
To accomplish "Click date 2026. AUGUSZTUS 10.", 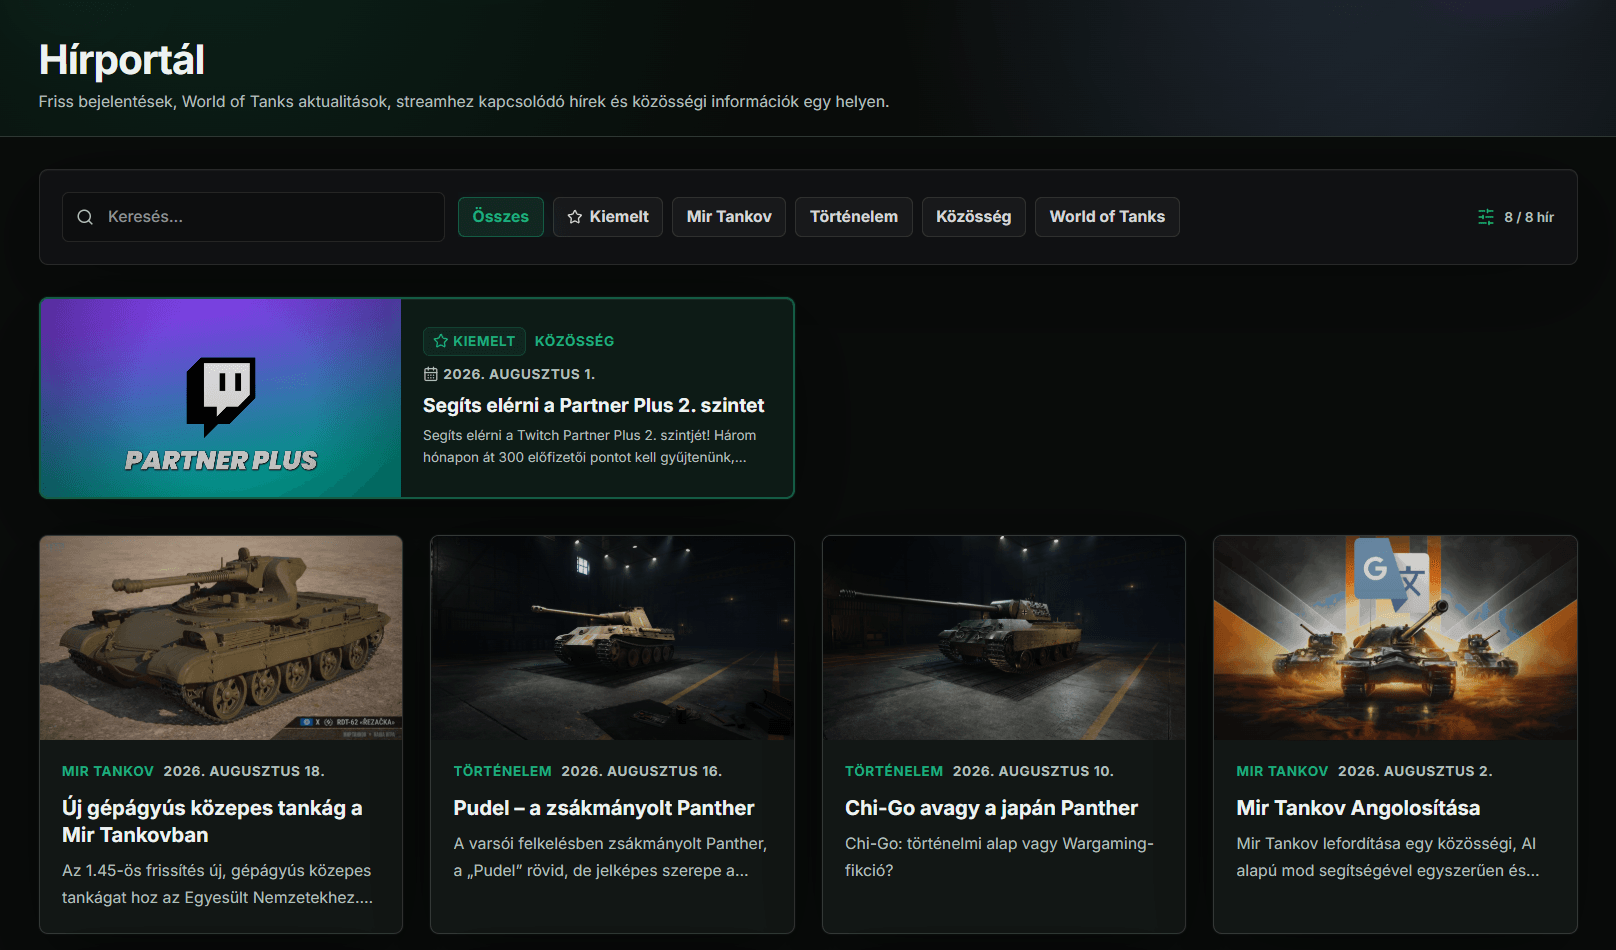I will click(x=1033, y=771).
